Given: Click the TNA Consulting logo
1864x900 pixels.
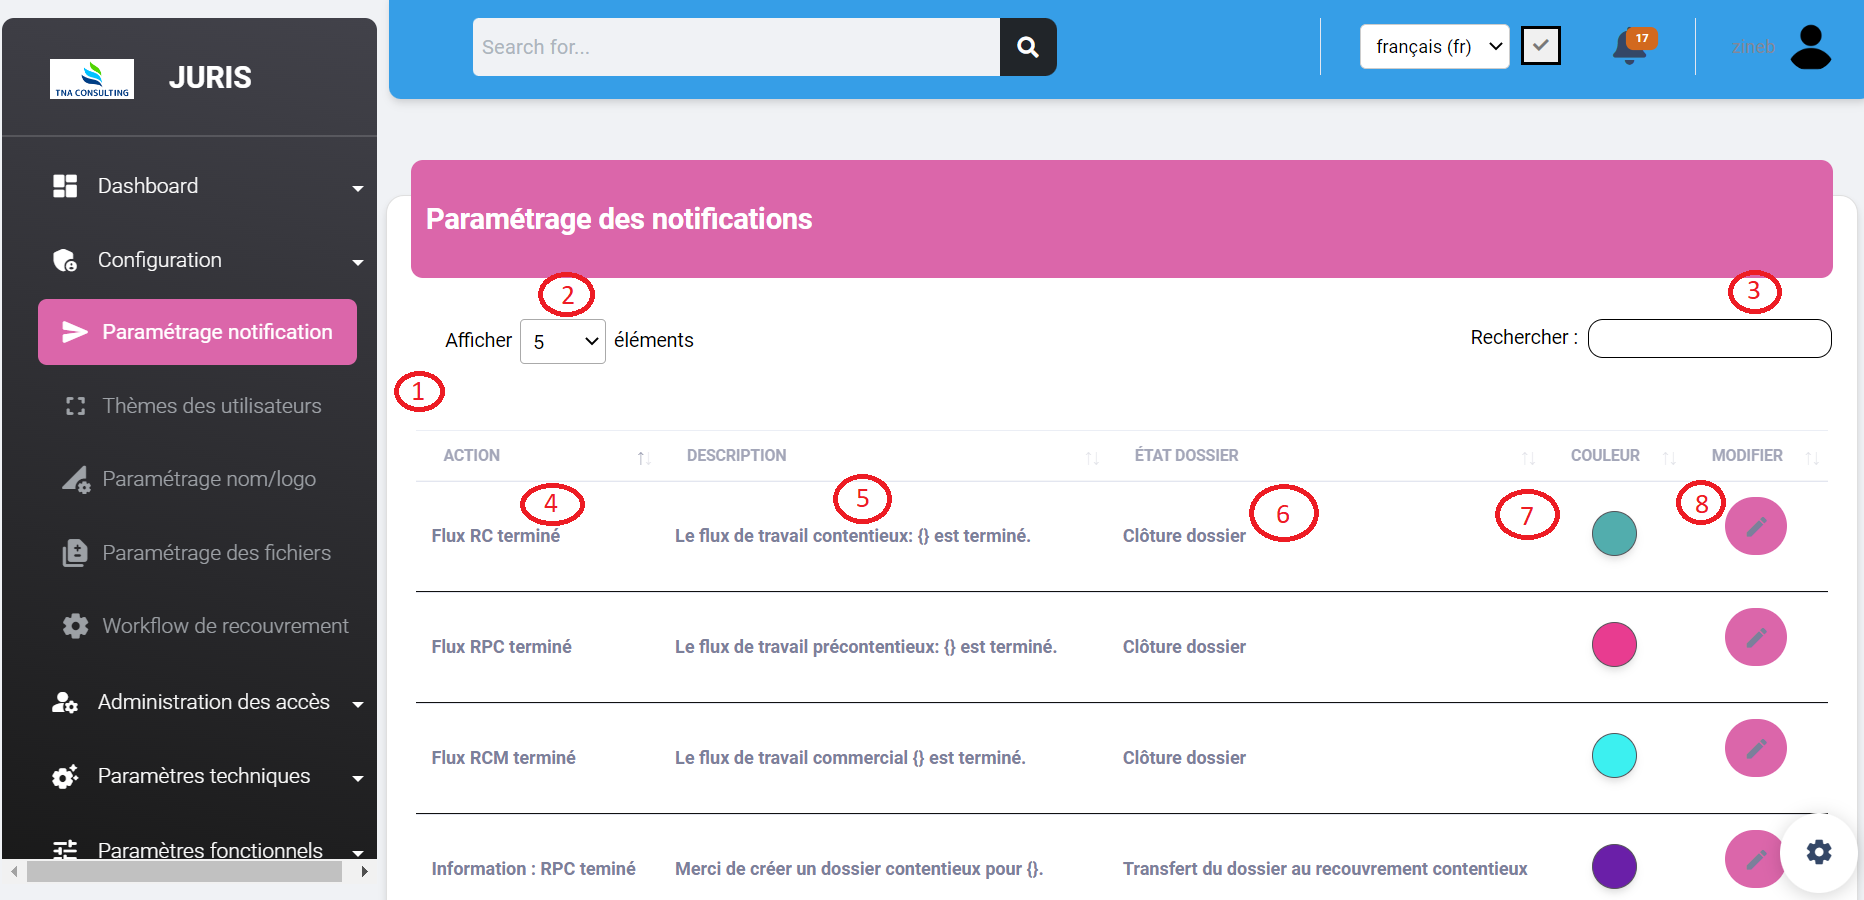Looking at the screenshot, I should click(x=92, y=78).
